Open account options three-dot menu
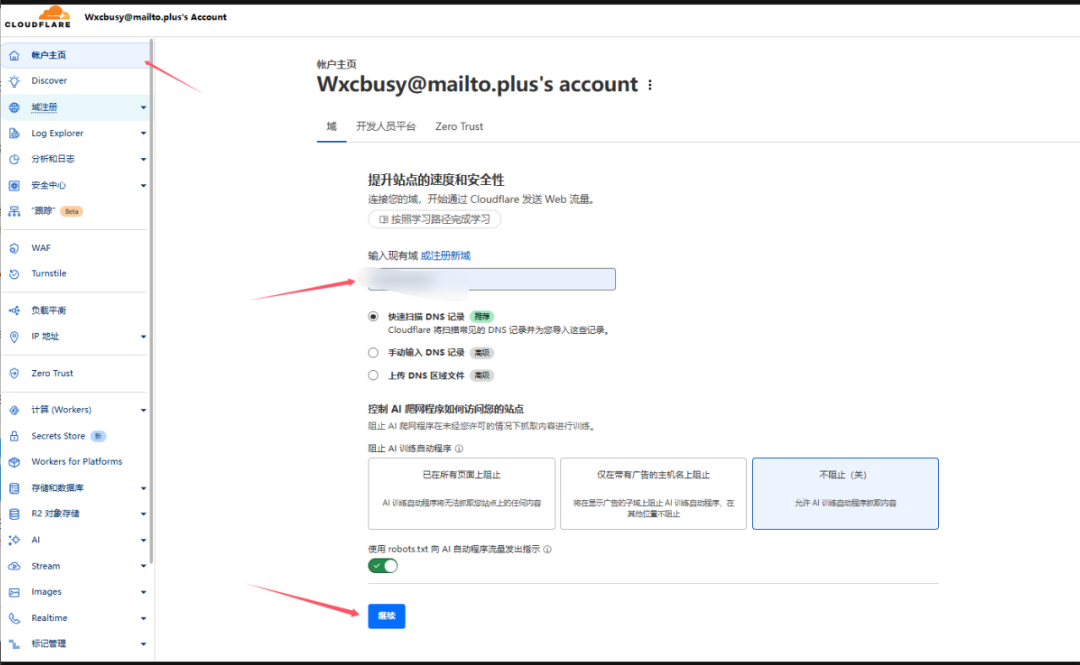Viewport: 1080px width, 665px height. pos(650,85)
